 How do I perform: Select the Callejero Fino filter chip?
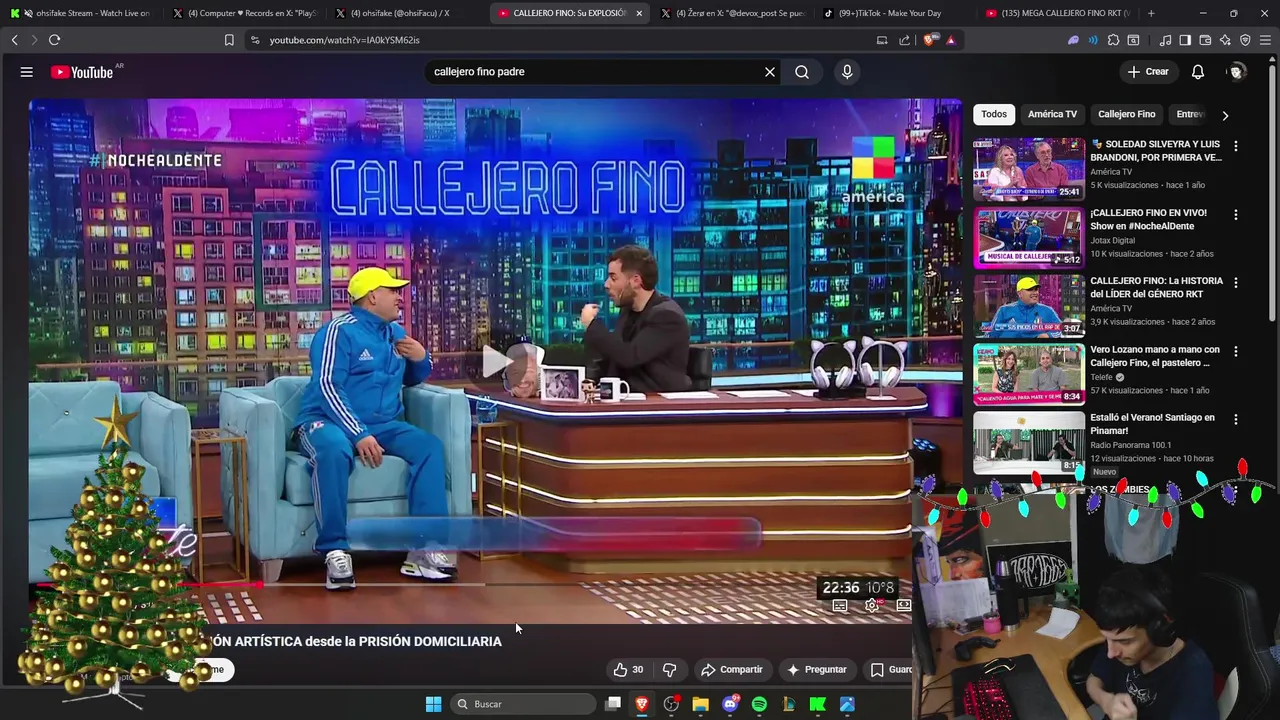click(x=1126, y=114)
